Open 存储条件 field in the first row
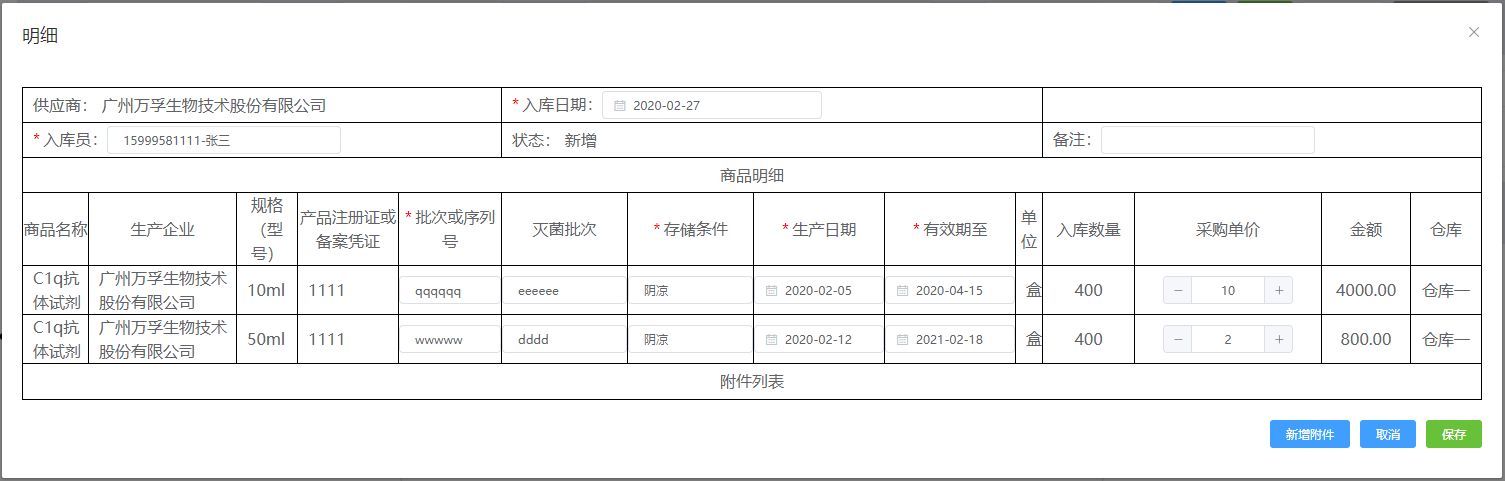This screenshot has height=481, width=1505. (x=690, y=291)
